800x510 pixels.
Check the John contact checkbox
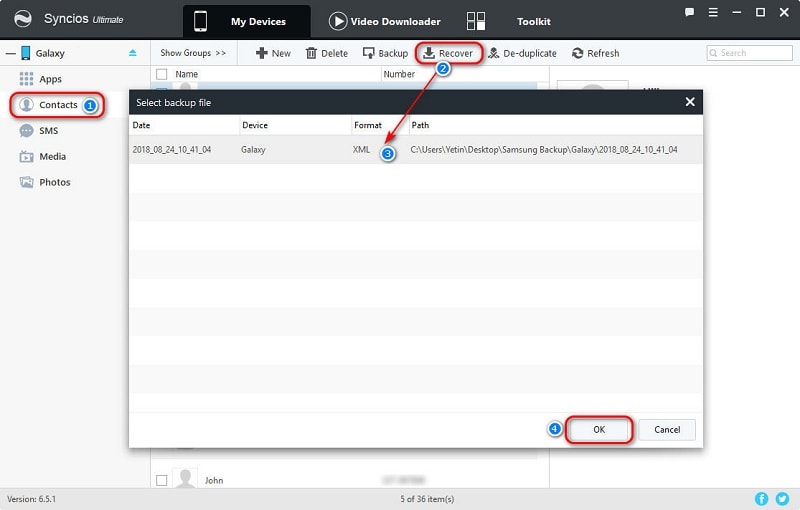(162, 480)
